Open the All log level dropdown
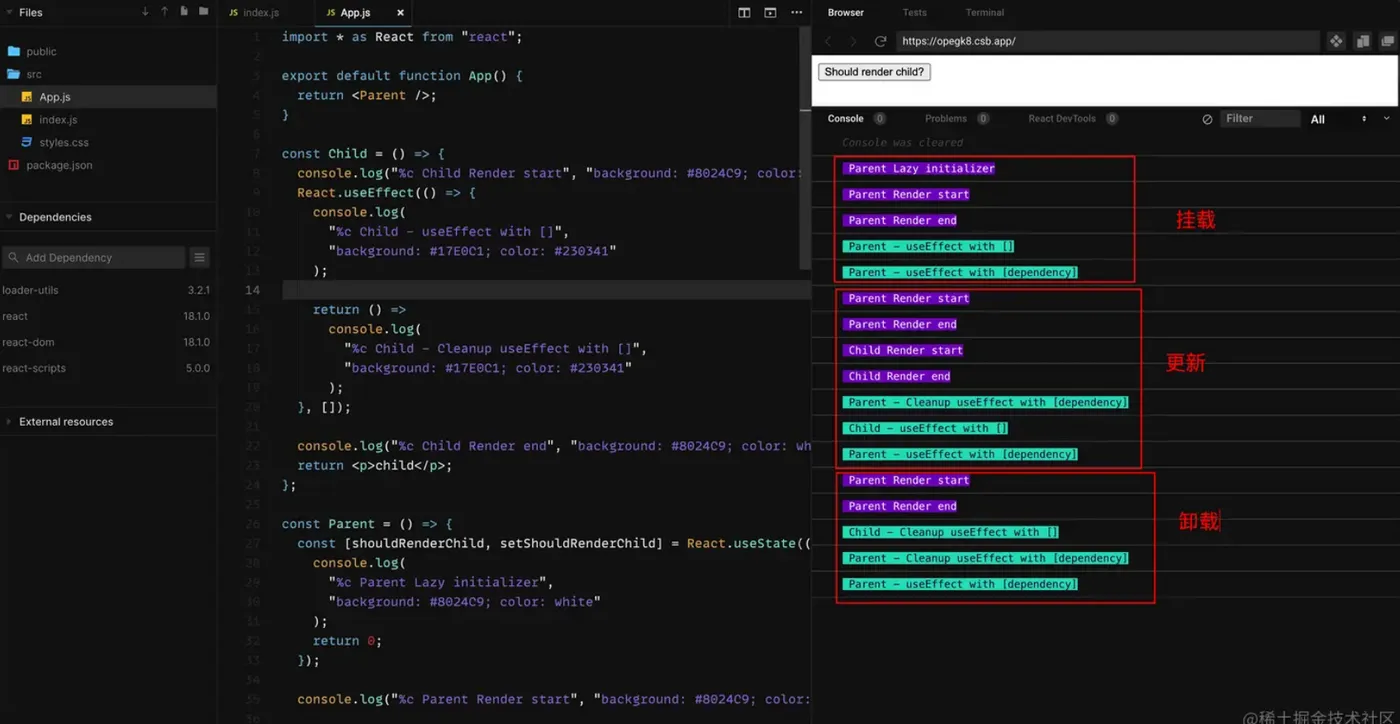1400x724 pixels. [1338, 119]
